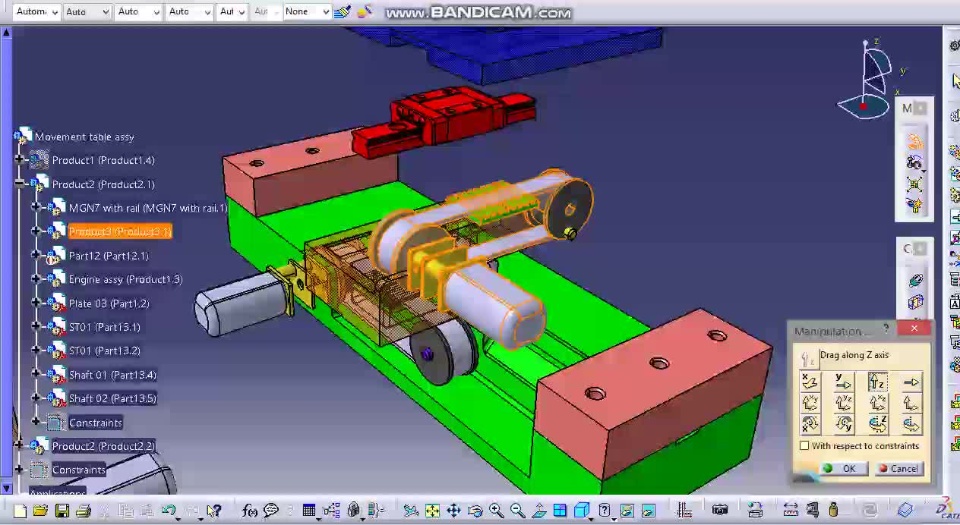Toggle Drag along any plane button
This screenshot has height=525, width=960.
coord(911,403)
